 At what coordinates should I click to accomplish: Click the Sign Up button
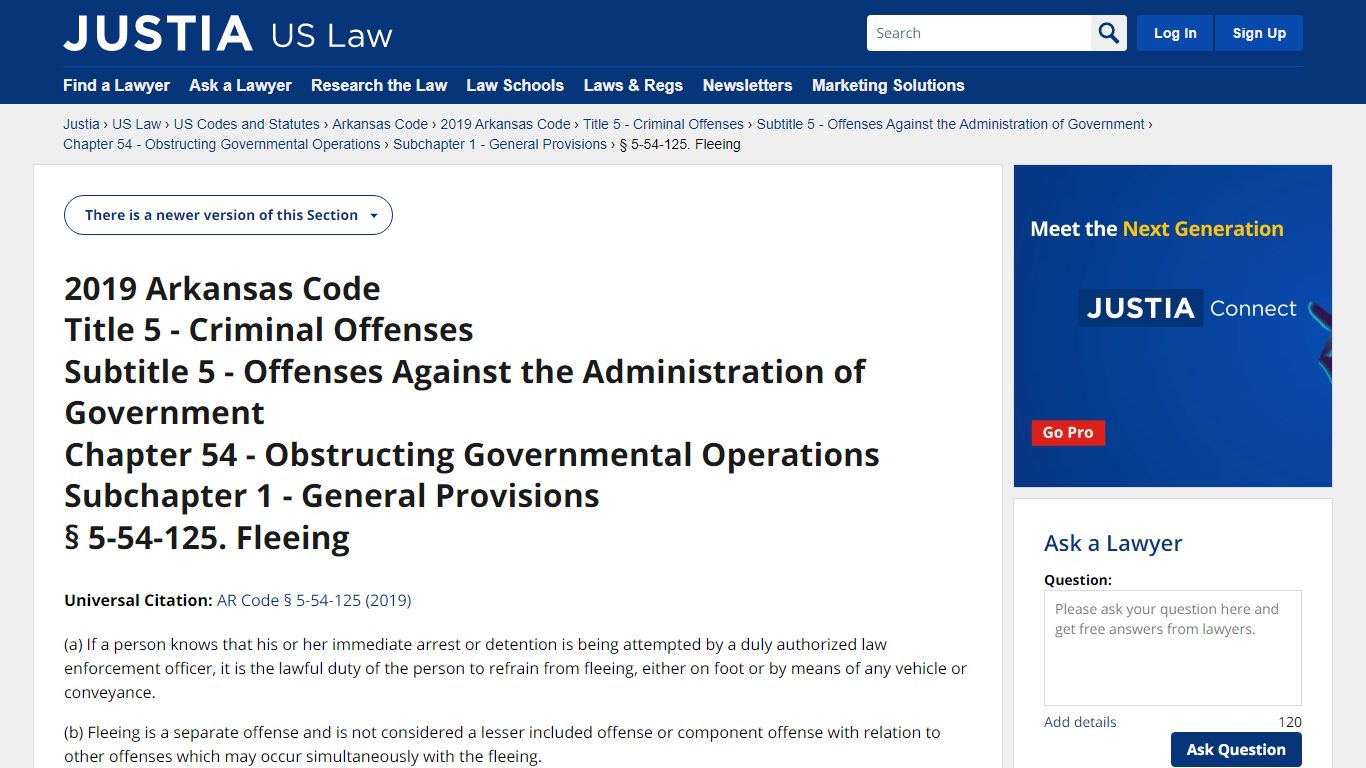tap(1259, 33)
